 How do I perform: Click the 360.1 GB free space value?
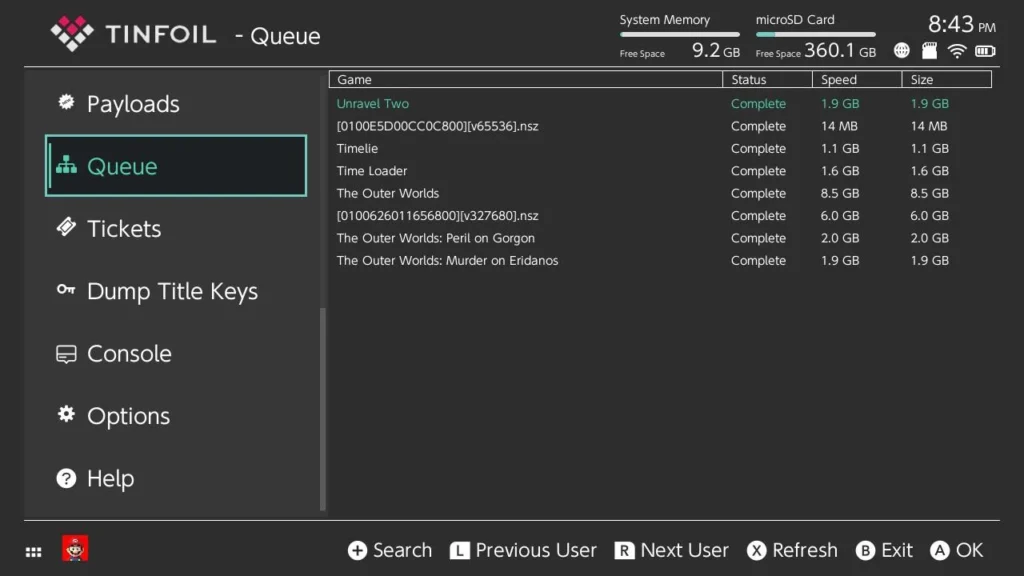[840, 50]
